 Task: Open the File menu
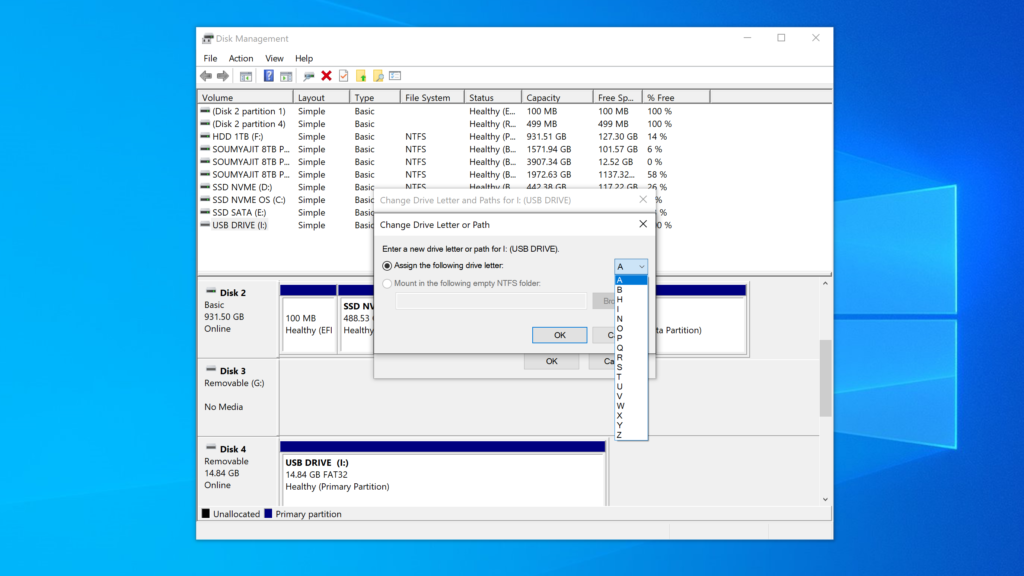click(210, 58)
